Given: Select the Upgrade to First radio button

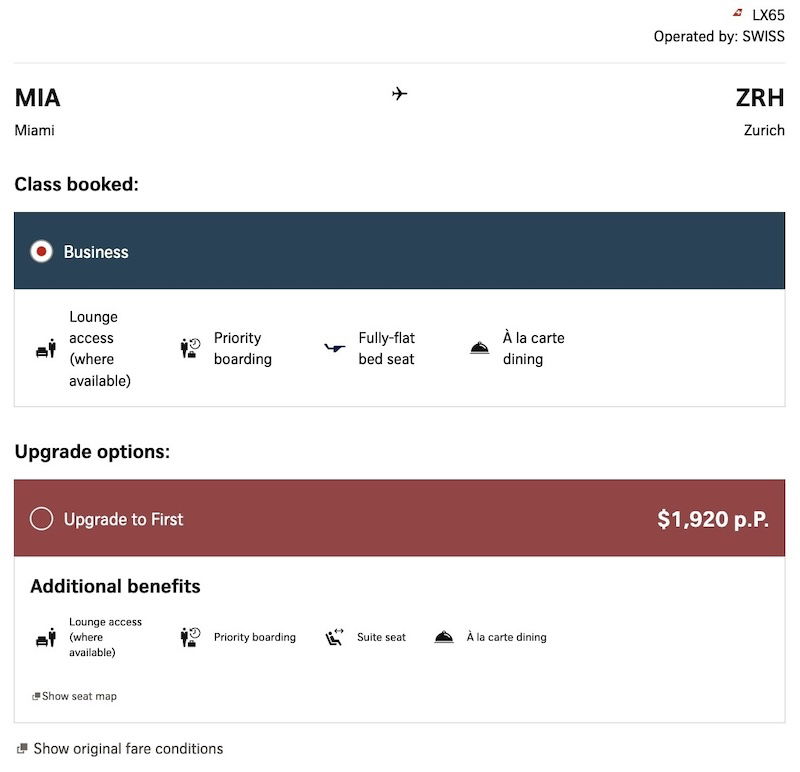Looking at the screenshot, I should click(41, 519).
